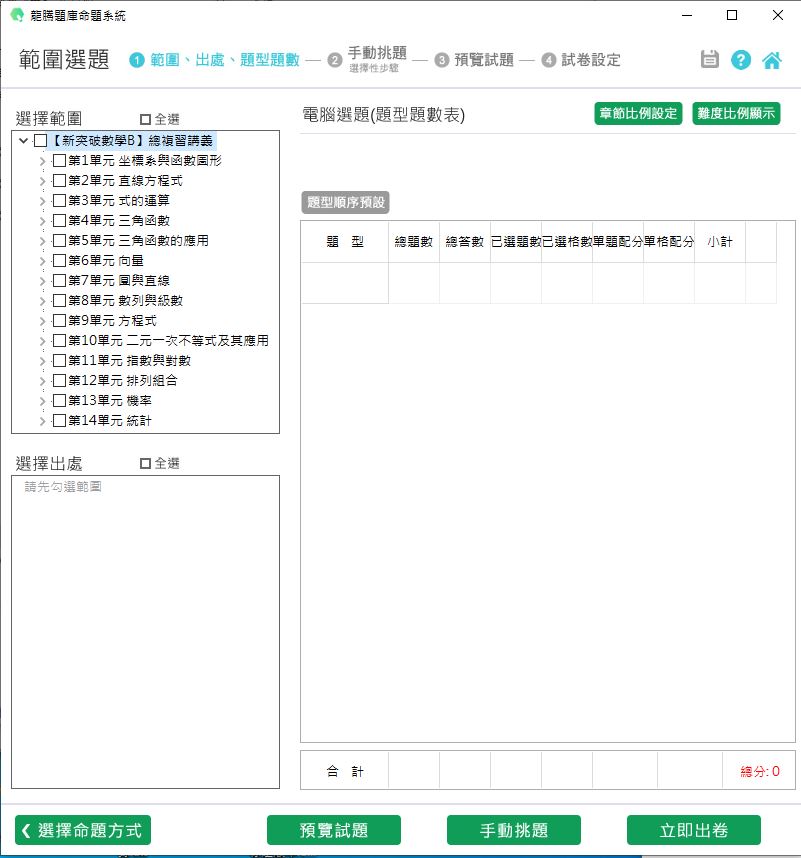Go home using the house icon
The height and width of the screenshot is (858, 801).
(772, 60)
